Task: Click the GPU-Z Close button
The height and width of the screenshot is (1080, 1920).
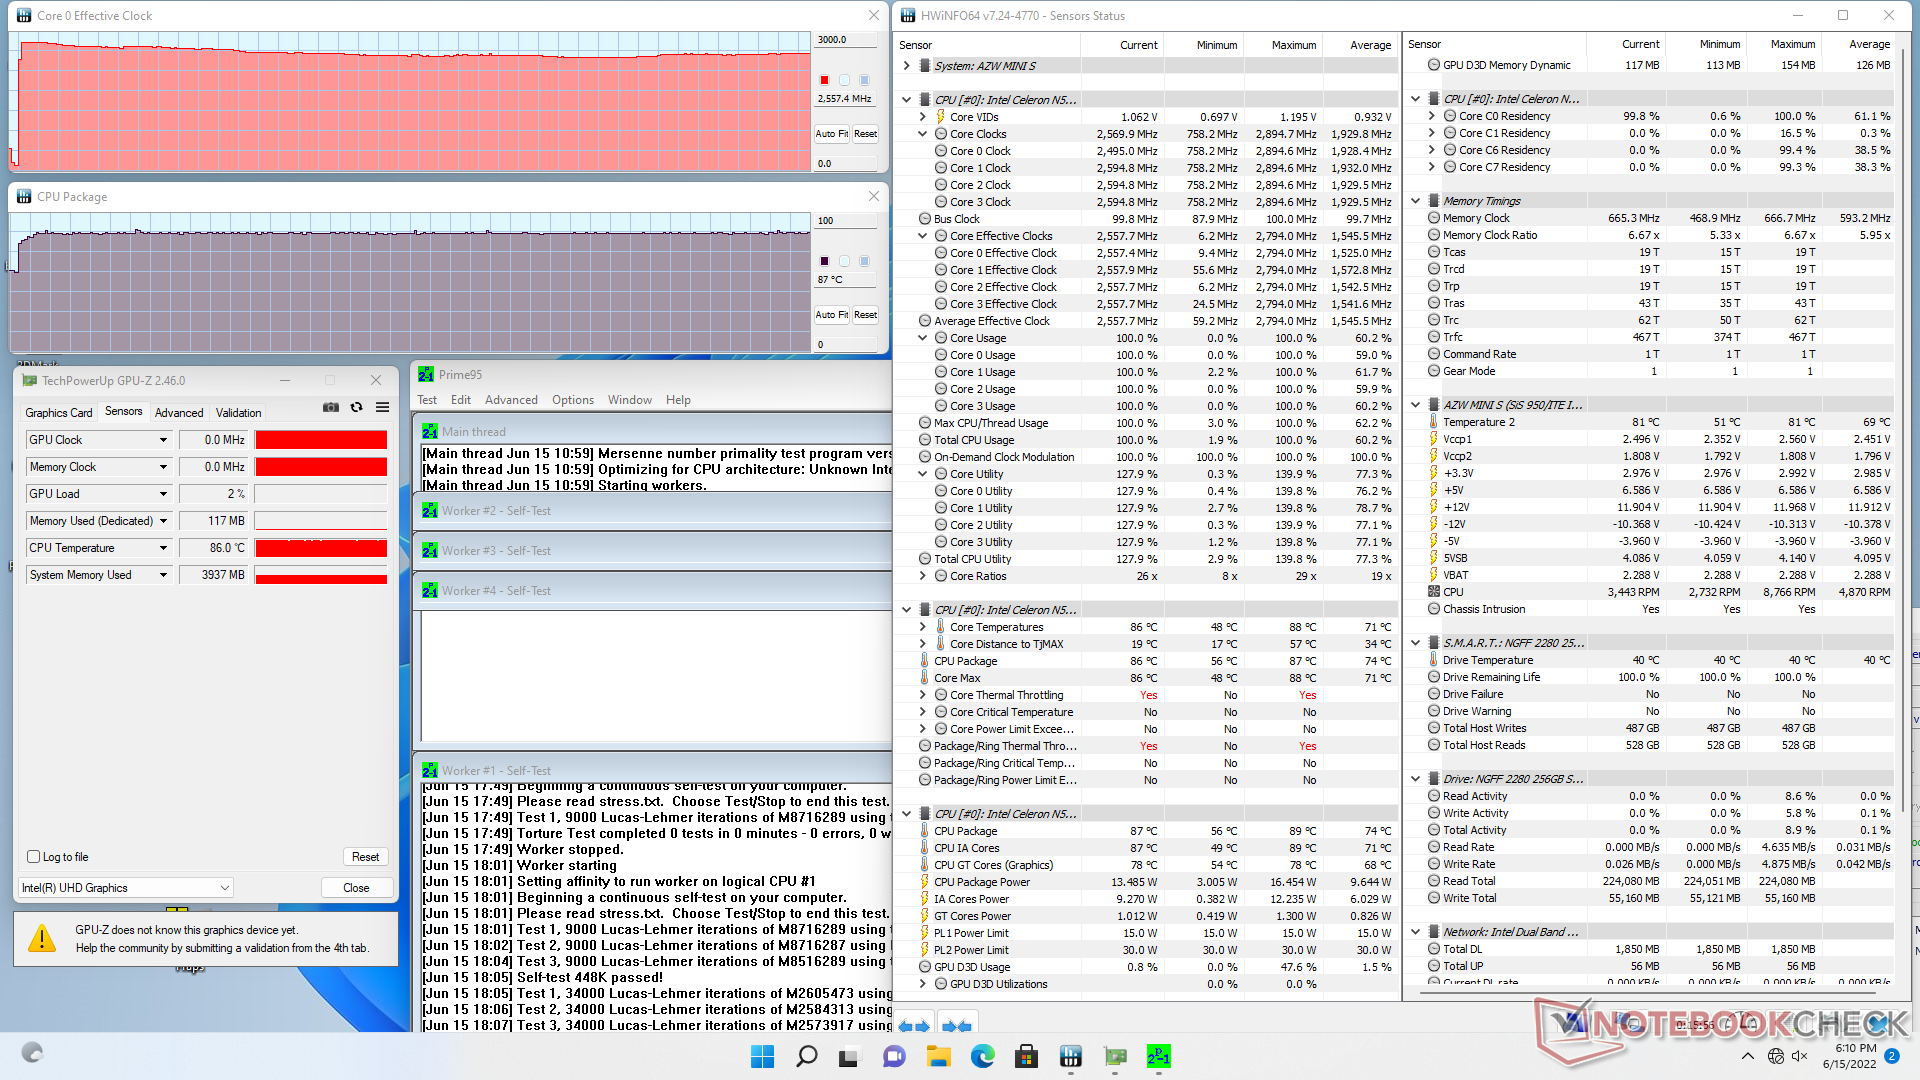Action: click(356, 888)
